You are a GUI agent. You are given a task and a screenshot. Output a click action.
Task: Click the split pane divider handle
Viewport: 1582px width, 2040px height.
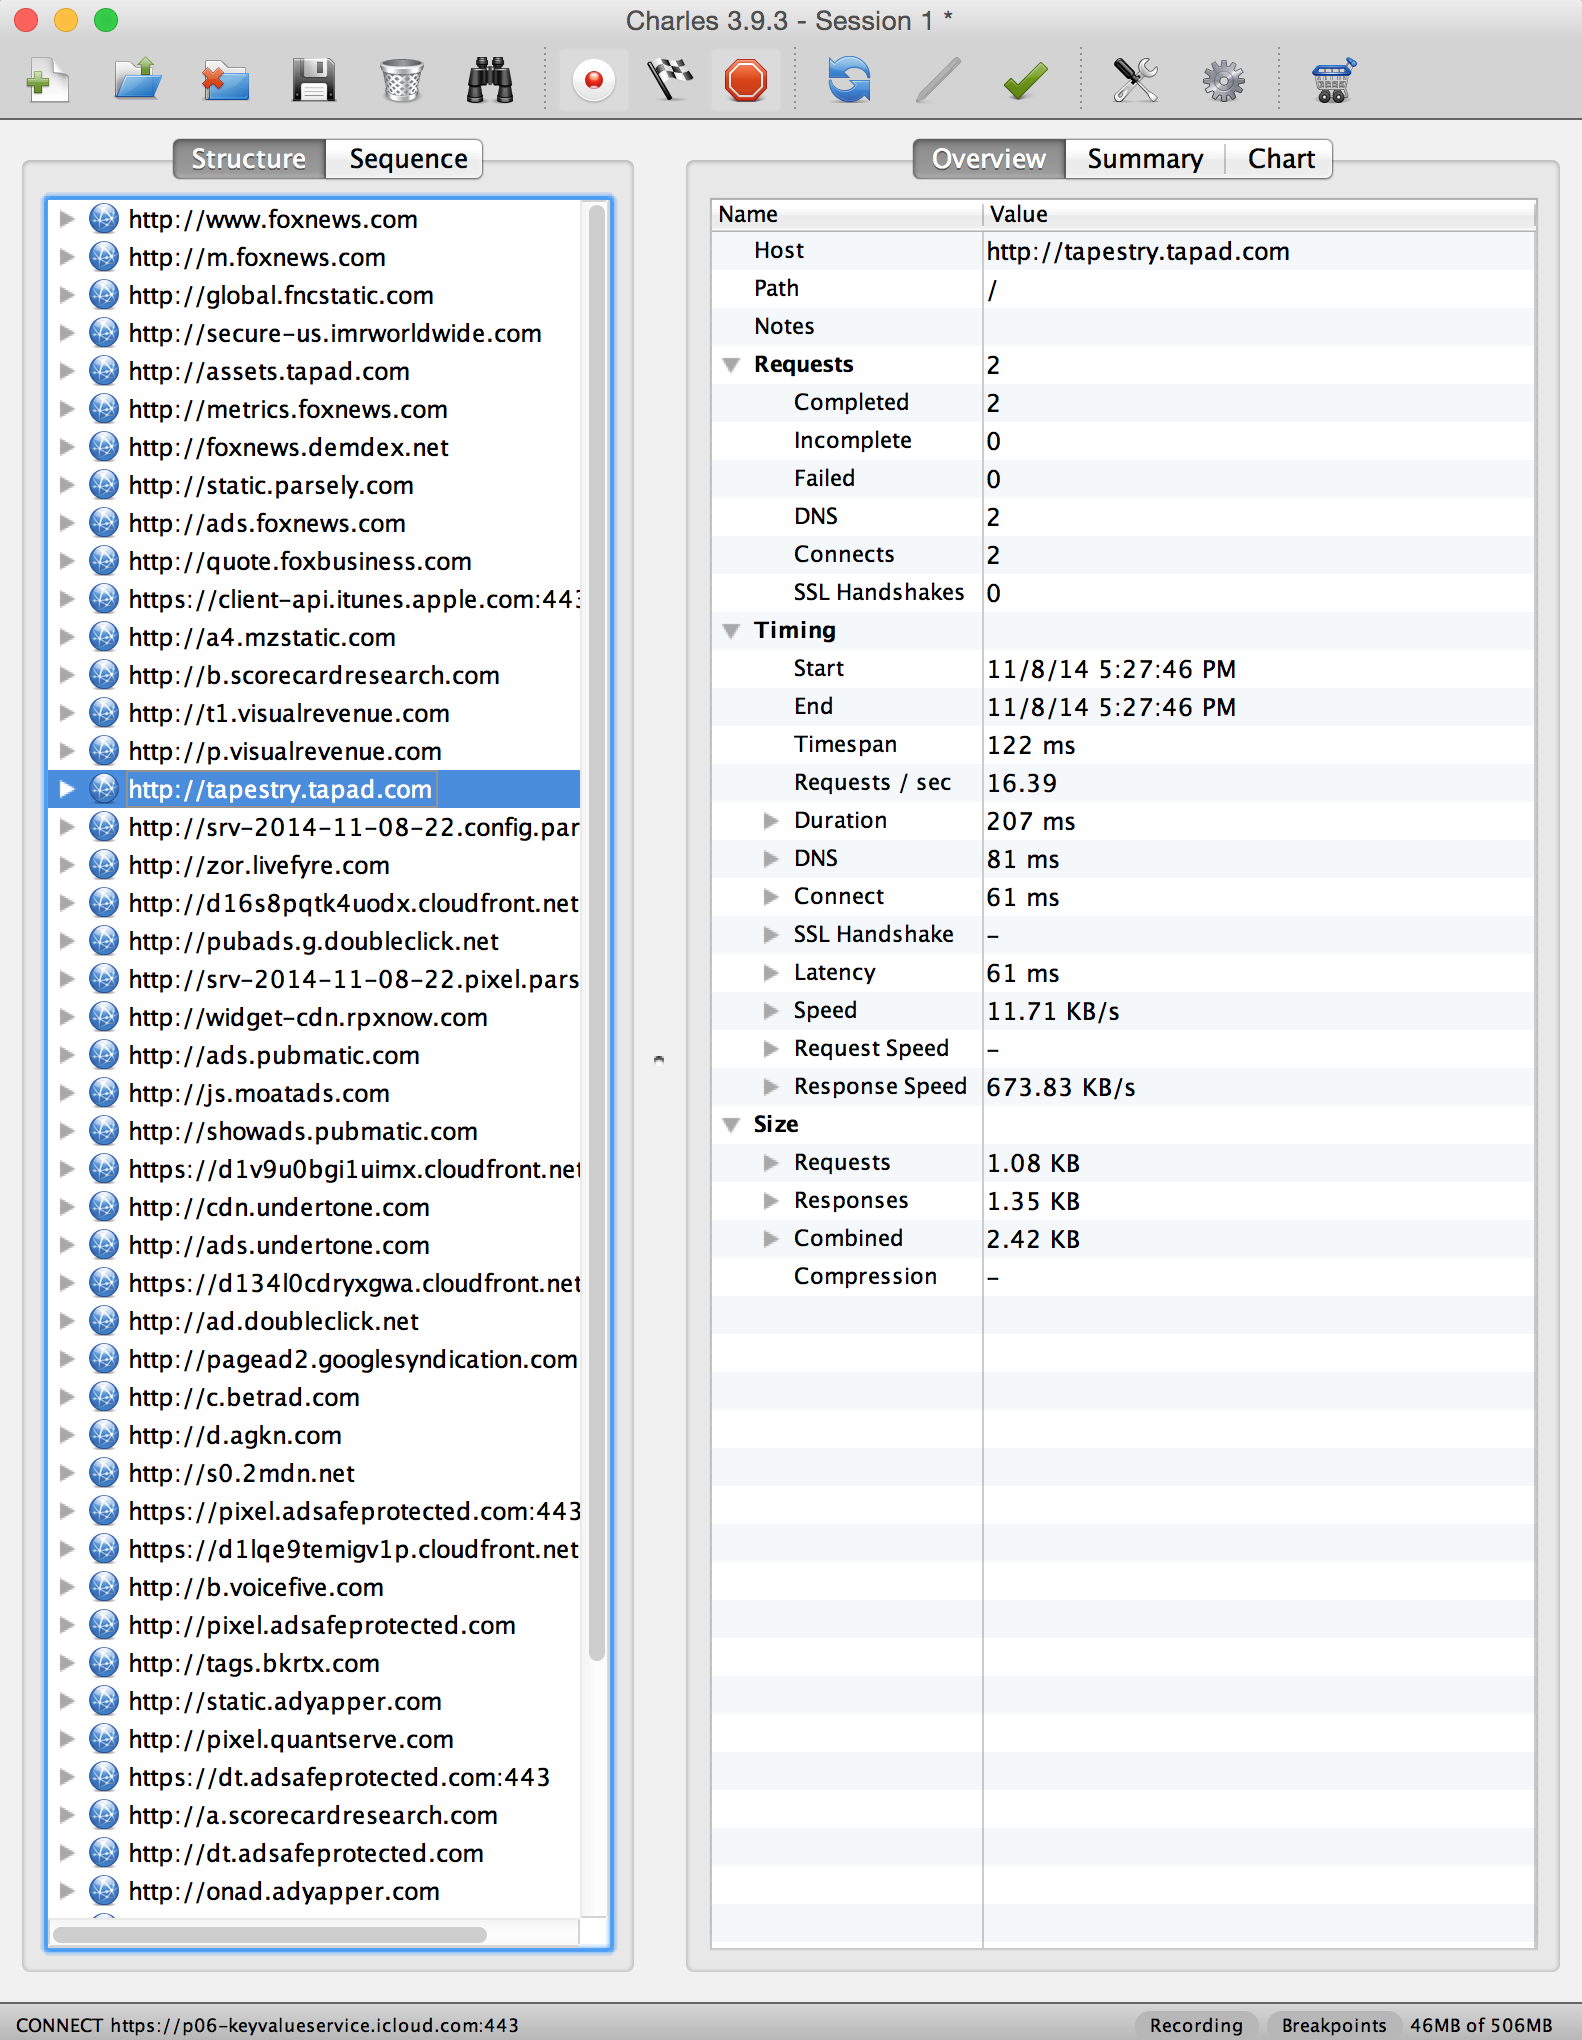659,1058
